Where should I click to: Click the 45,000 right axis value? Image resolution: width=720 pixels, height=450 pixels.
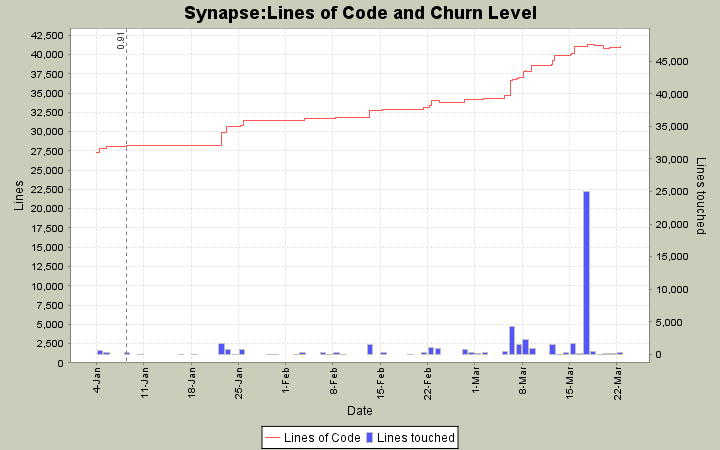pos(672,62)
